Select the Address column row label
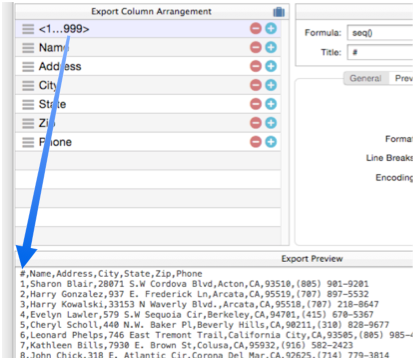415x360 pixels. (x=60, y=66)
